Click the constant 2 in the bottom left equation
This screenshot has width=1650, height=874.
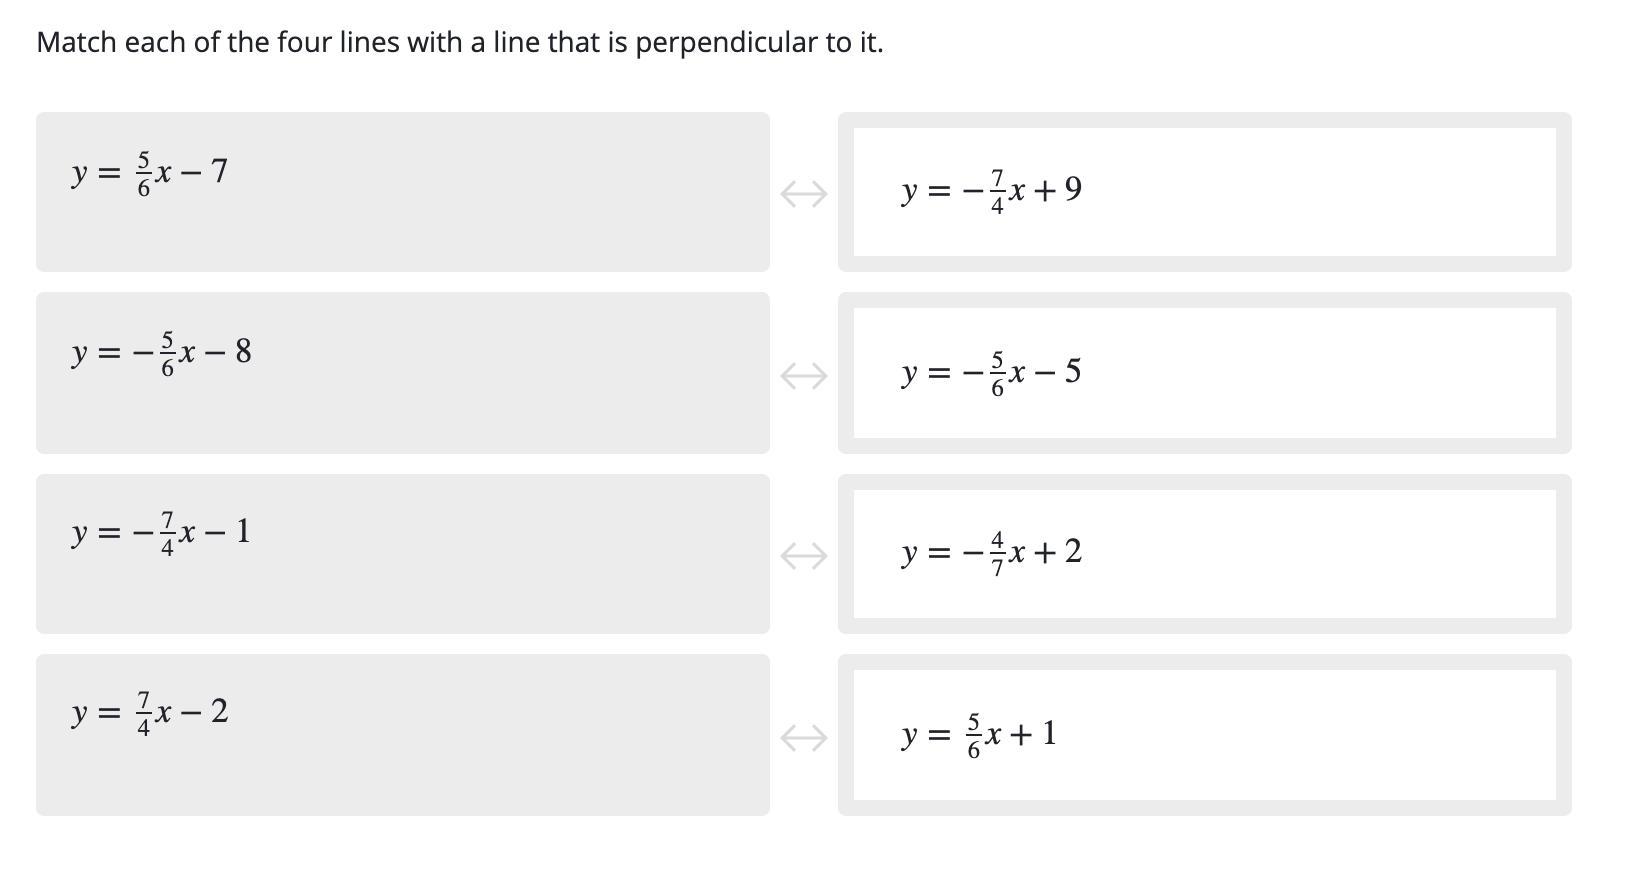click(x=219, y=711)
